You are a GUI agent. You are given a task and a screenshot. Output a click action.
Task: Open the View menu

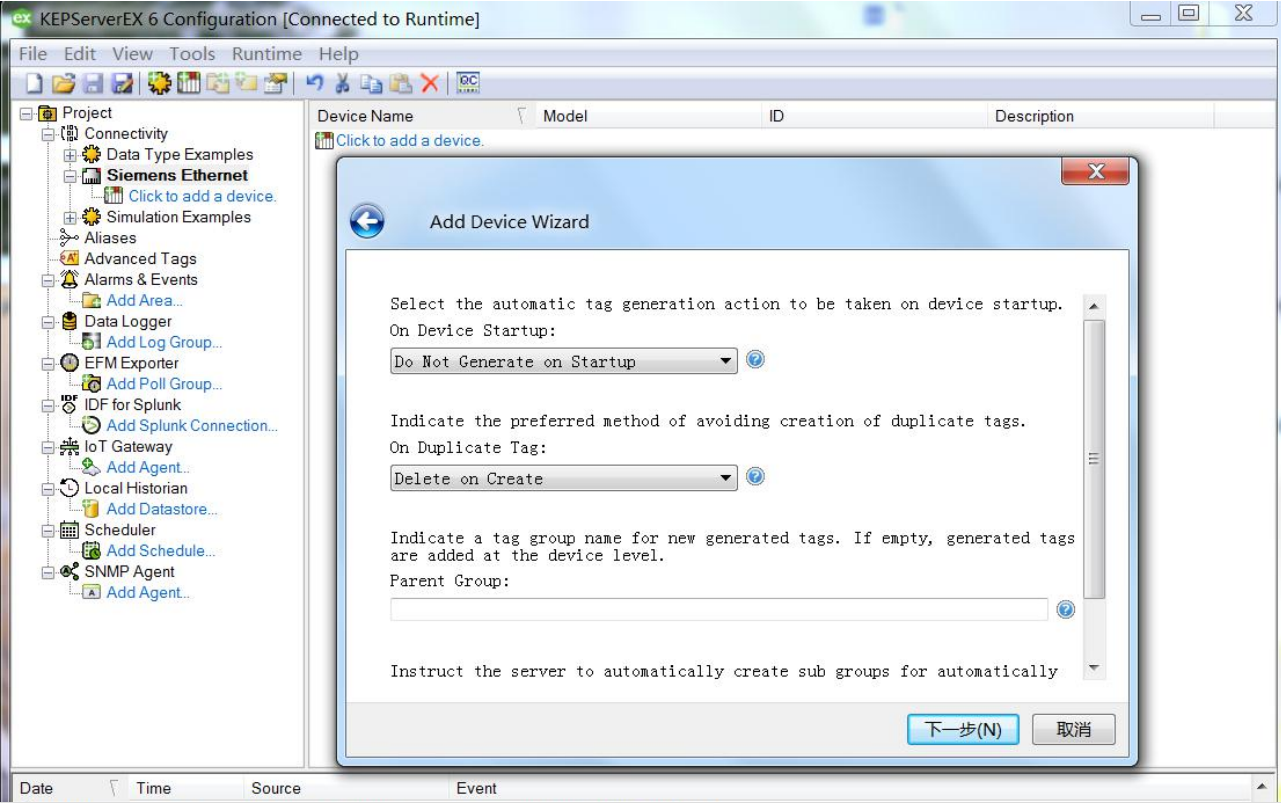(132, 54)
